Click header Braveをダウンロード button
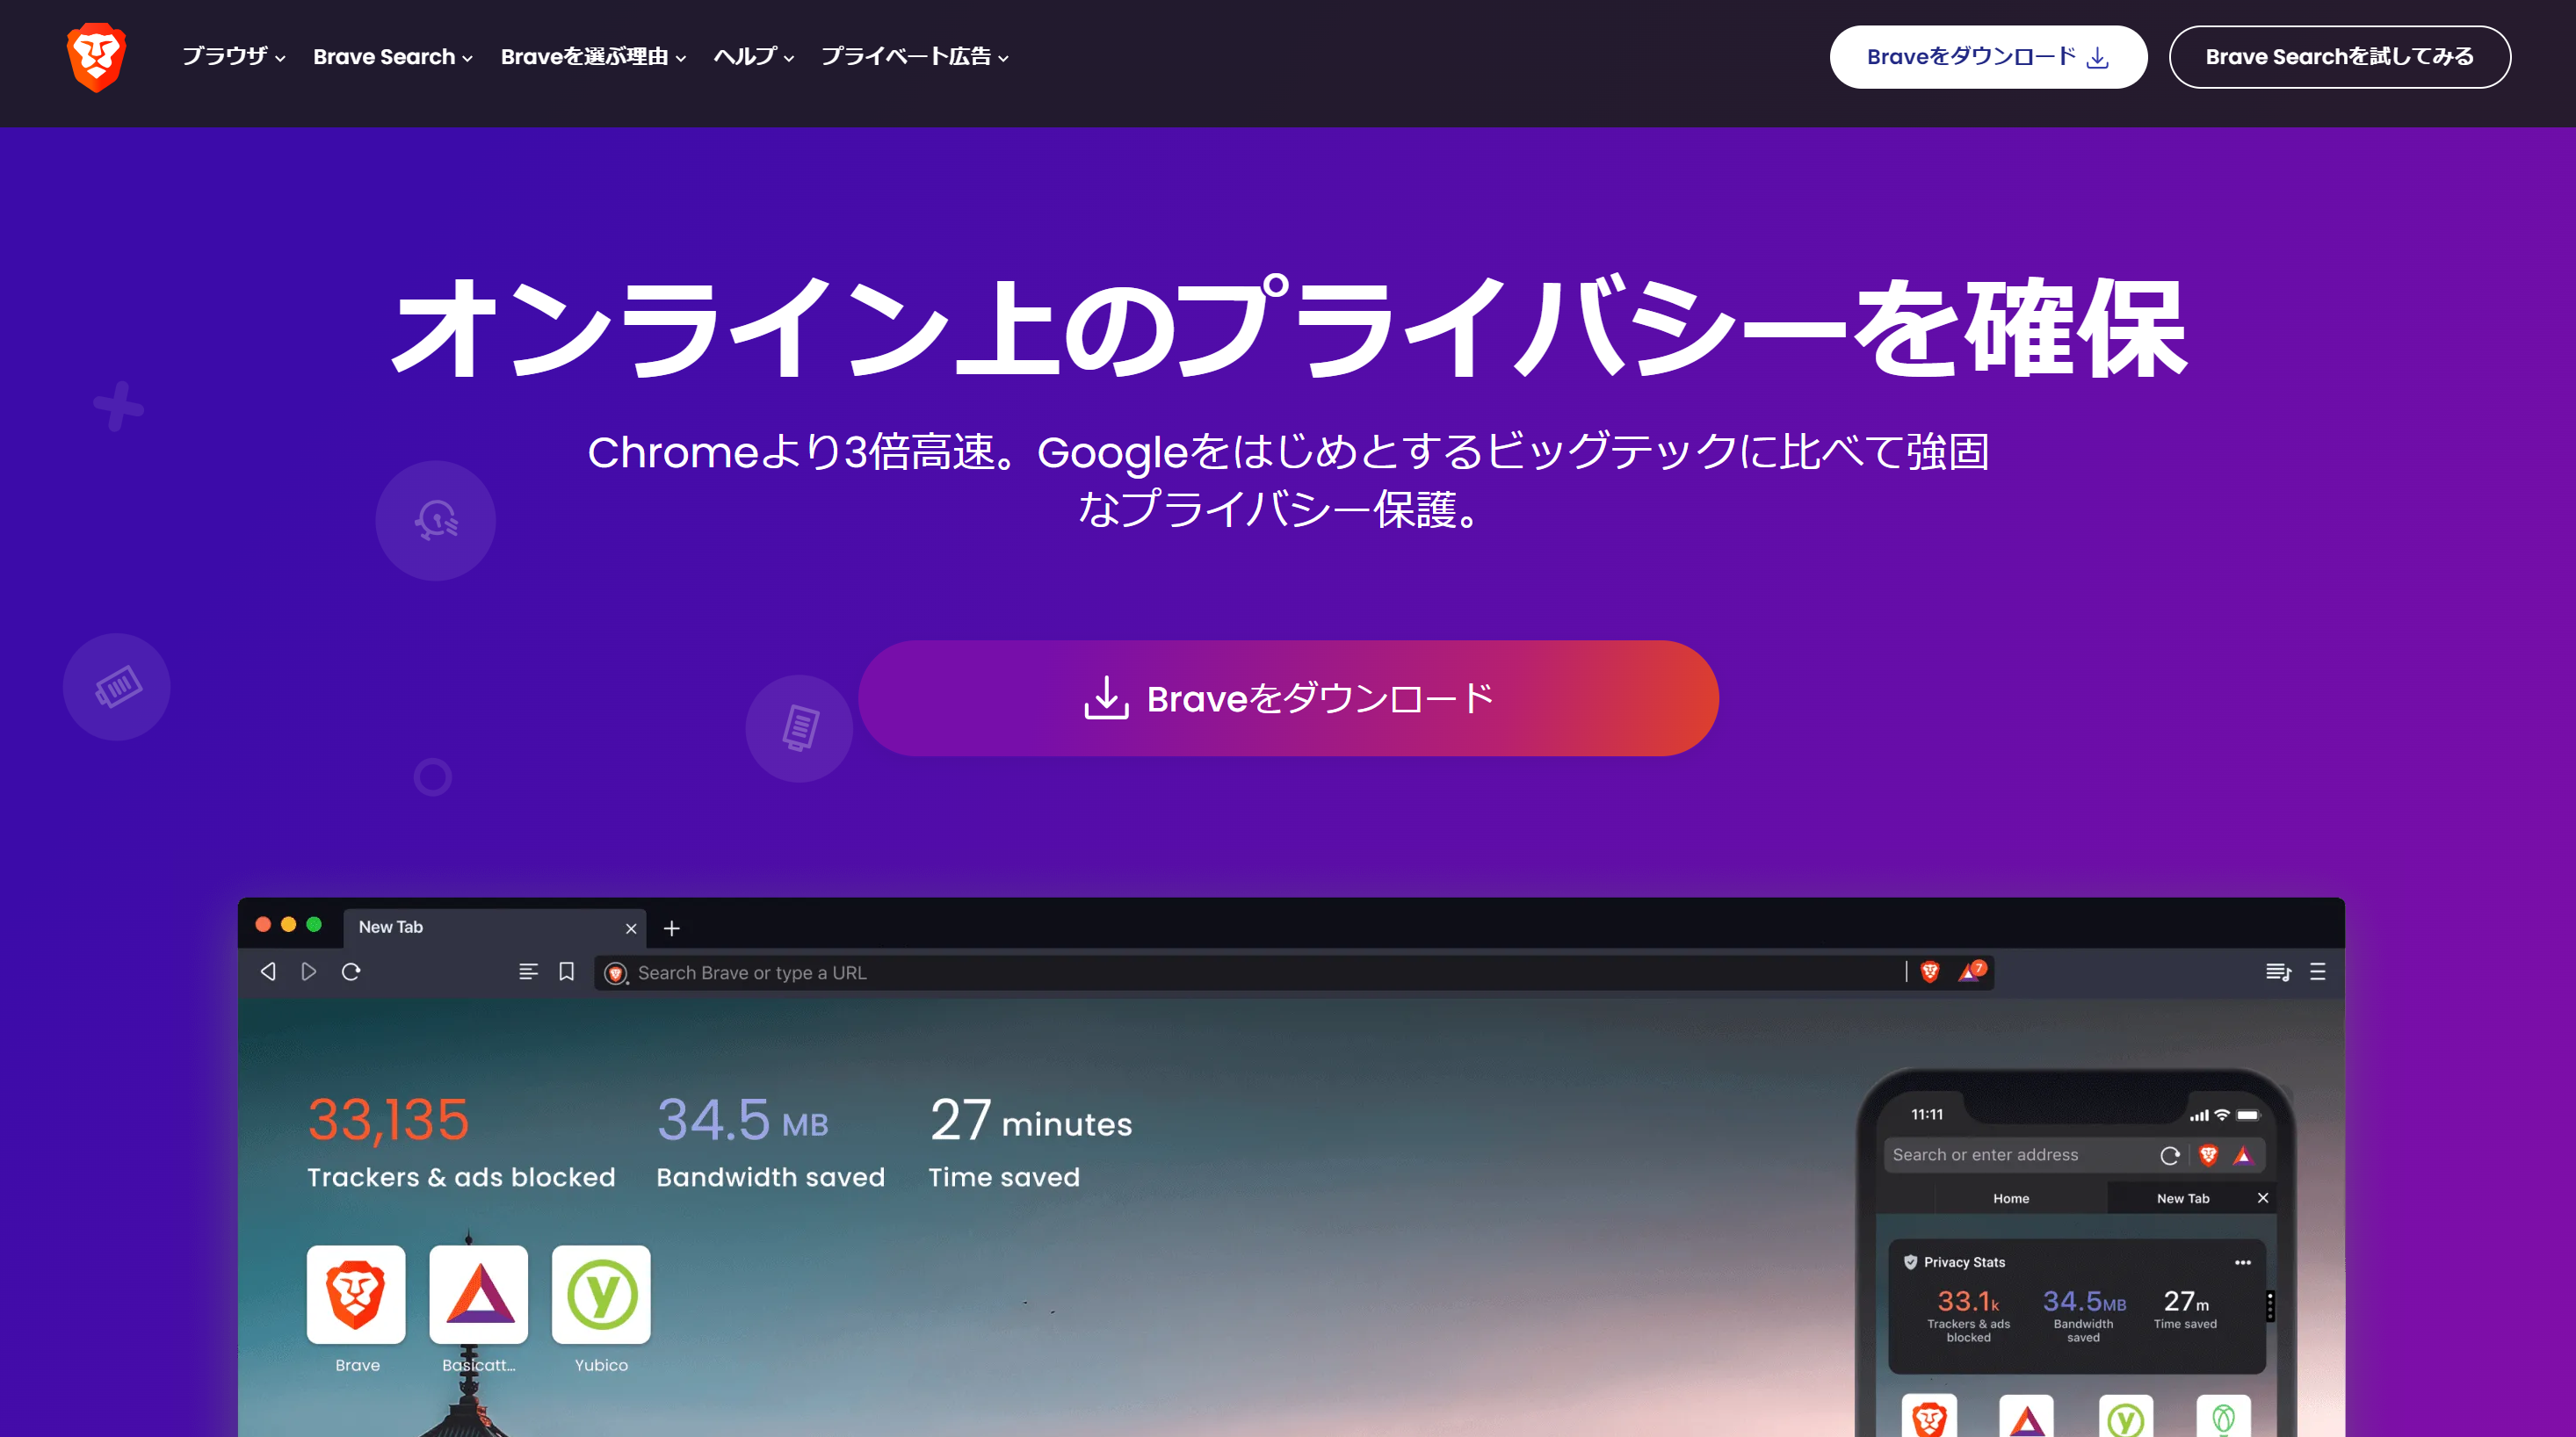 click(1988, 57)
